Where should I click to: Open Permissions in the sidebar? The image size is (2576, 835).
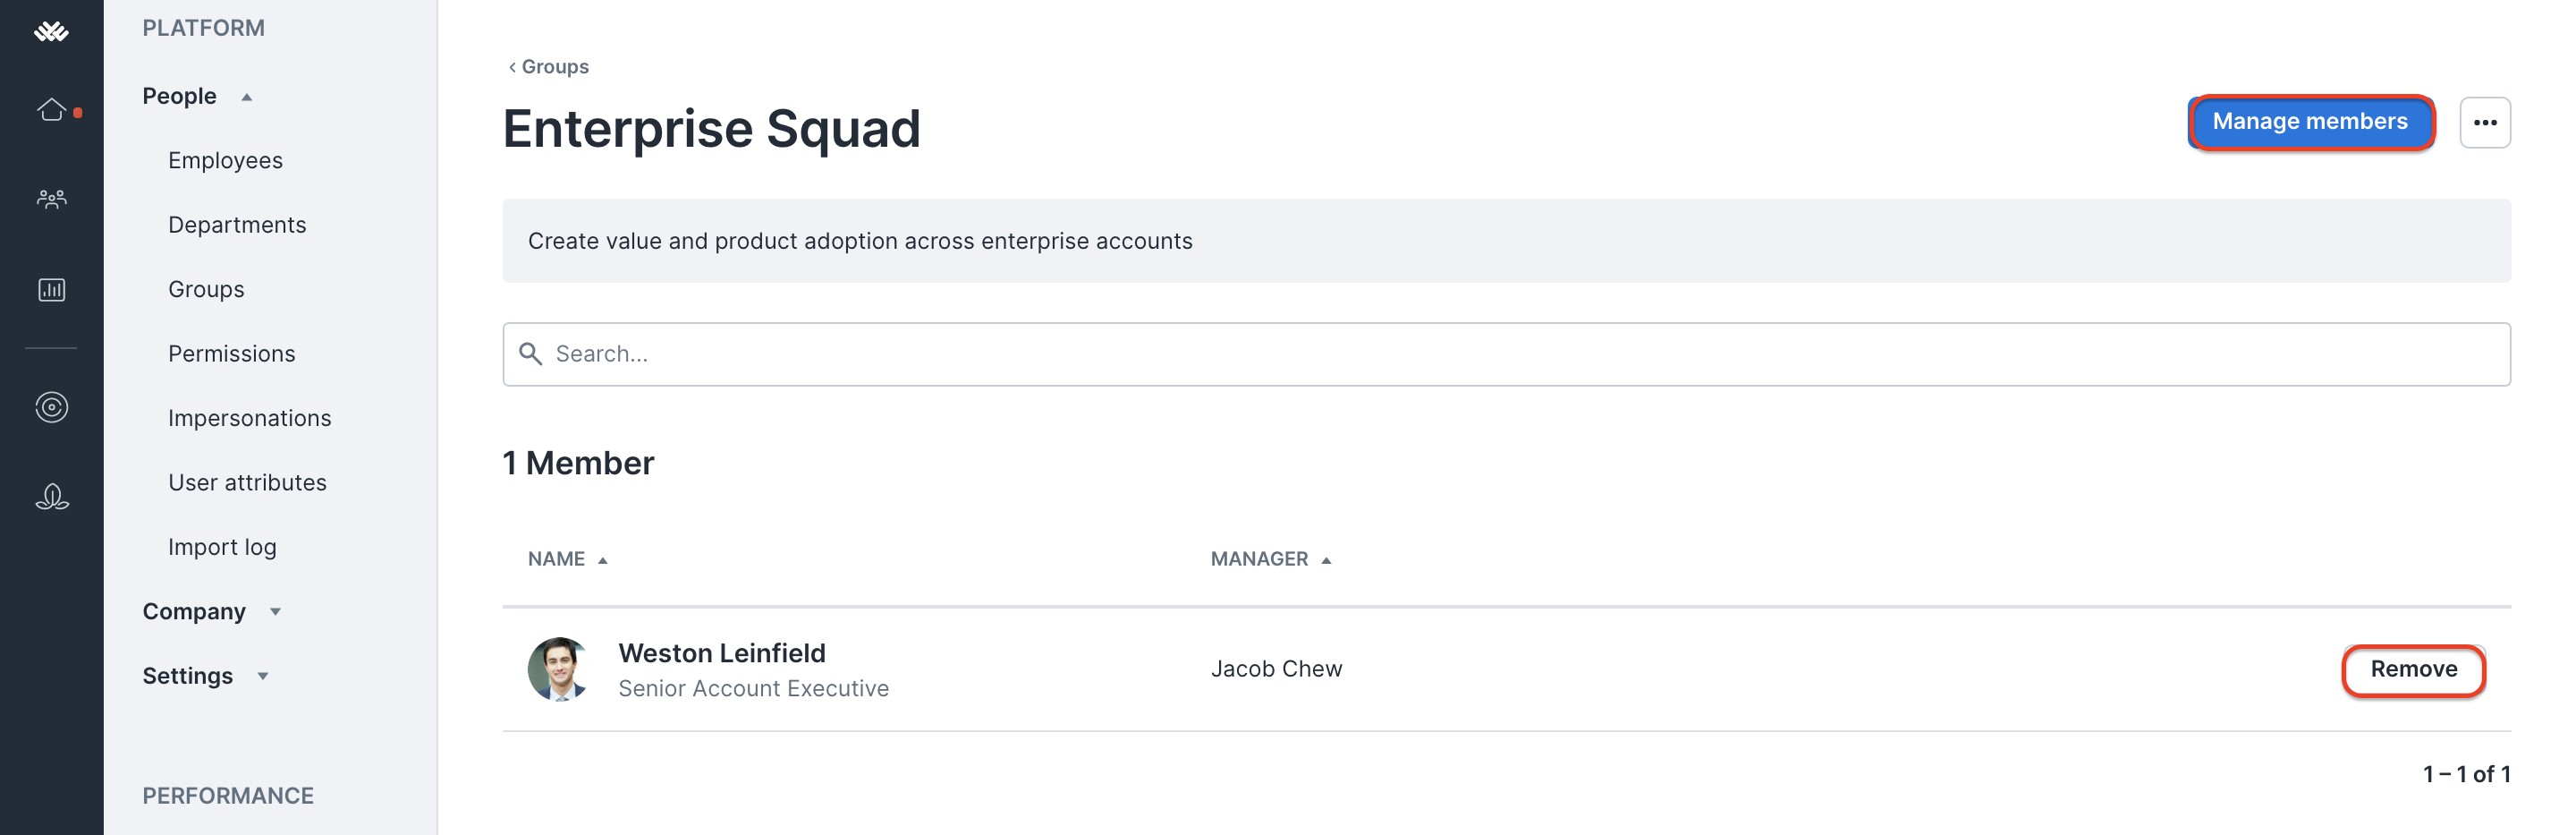click(x=231, y=354)
